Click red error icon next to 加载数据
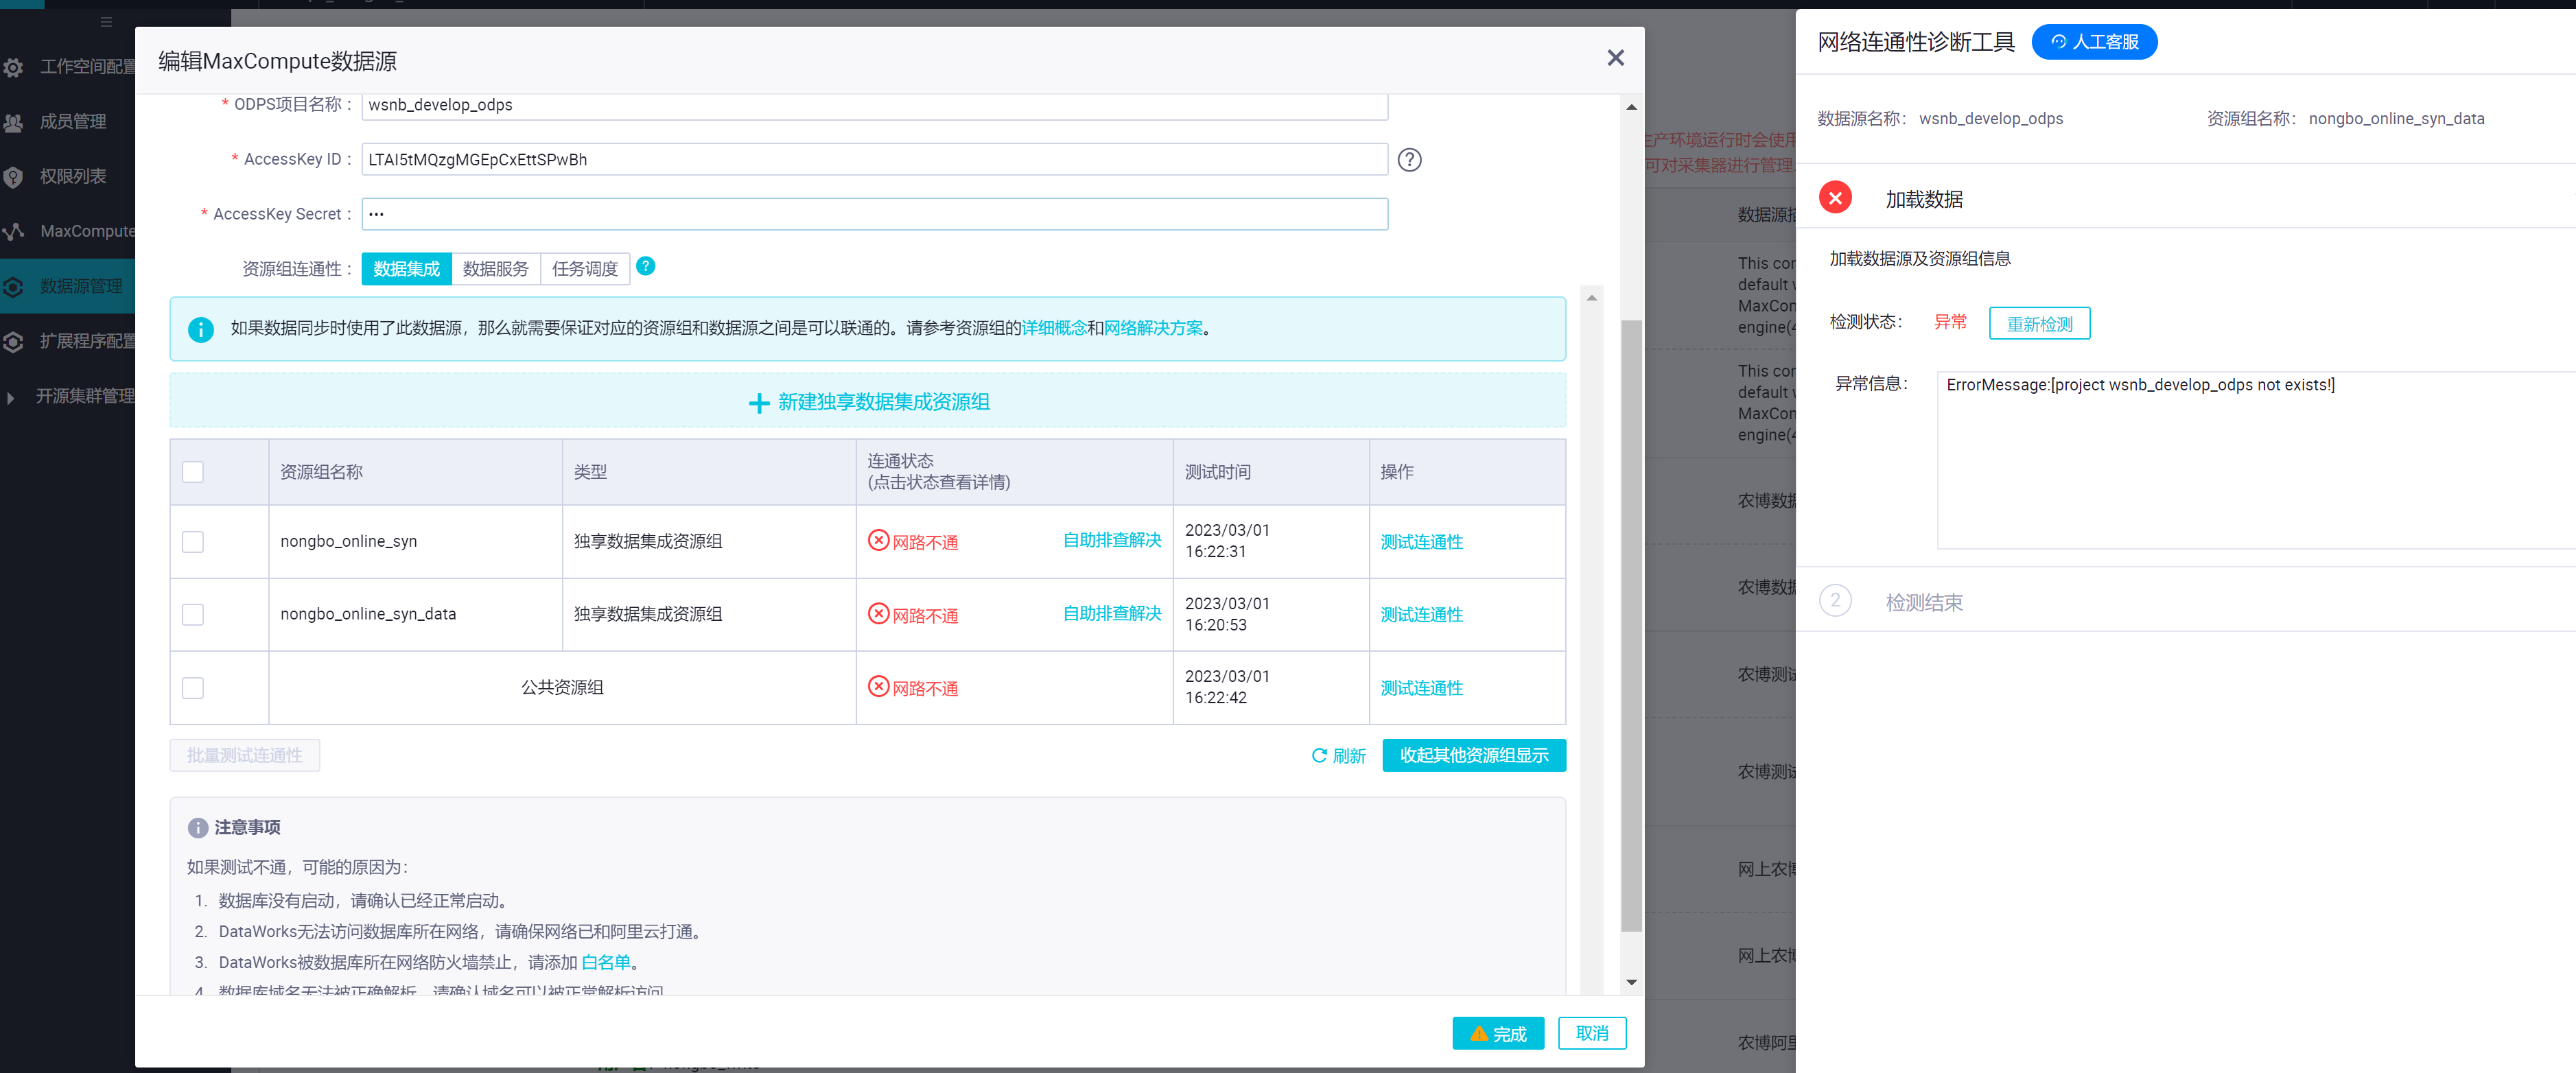The image size is (2576, 1073). click(x=1835, y=198)
